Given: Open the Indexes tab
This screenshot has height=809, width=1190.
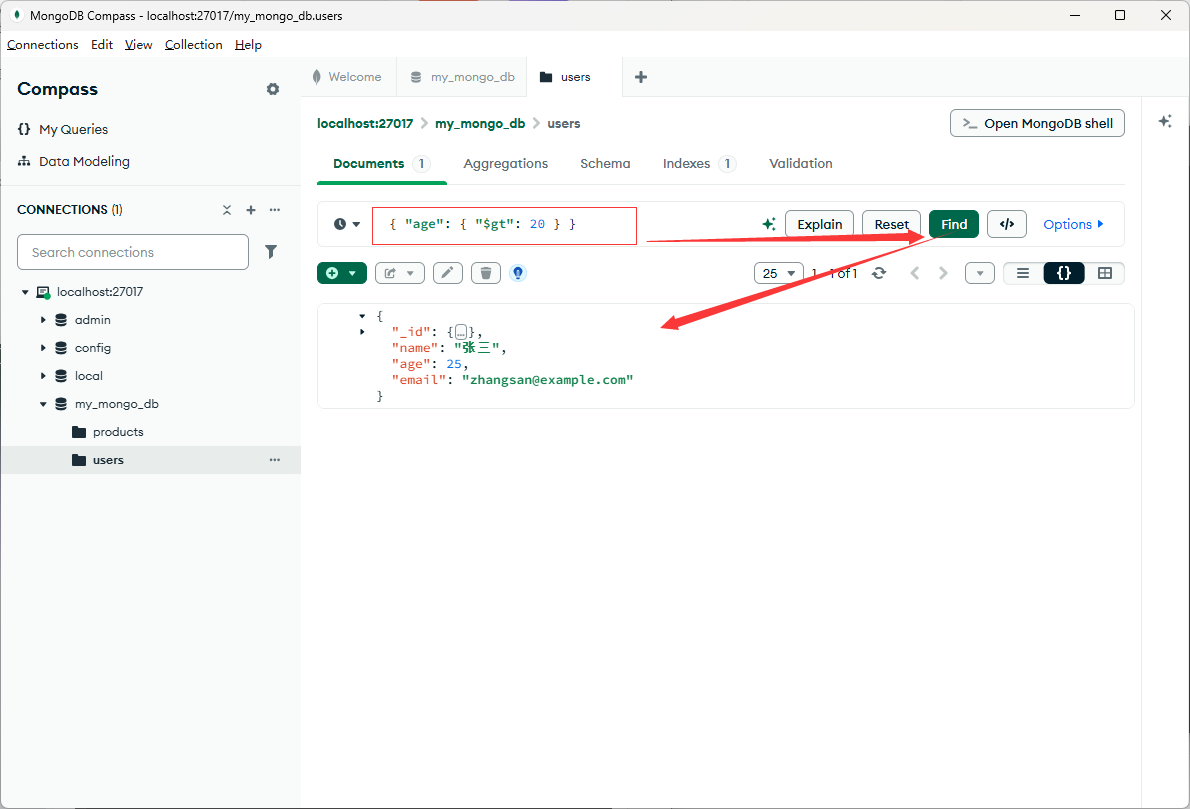Looking at the screenshot, I should (699, 164).
